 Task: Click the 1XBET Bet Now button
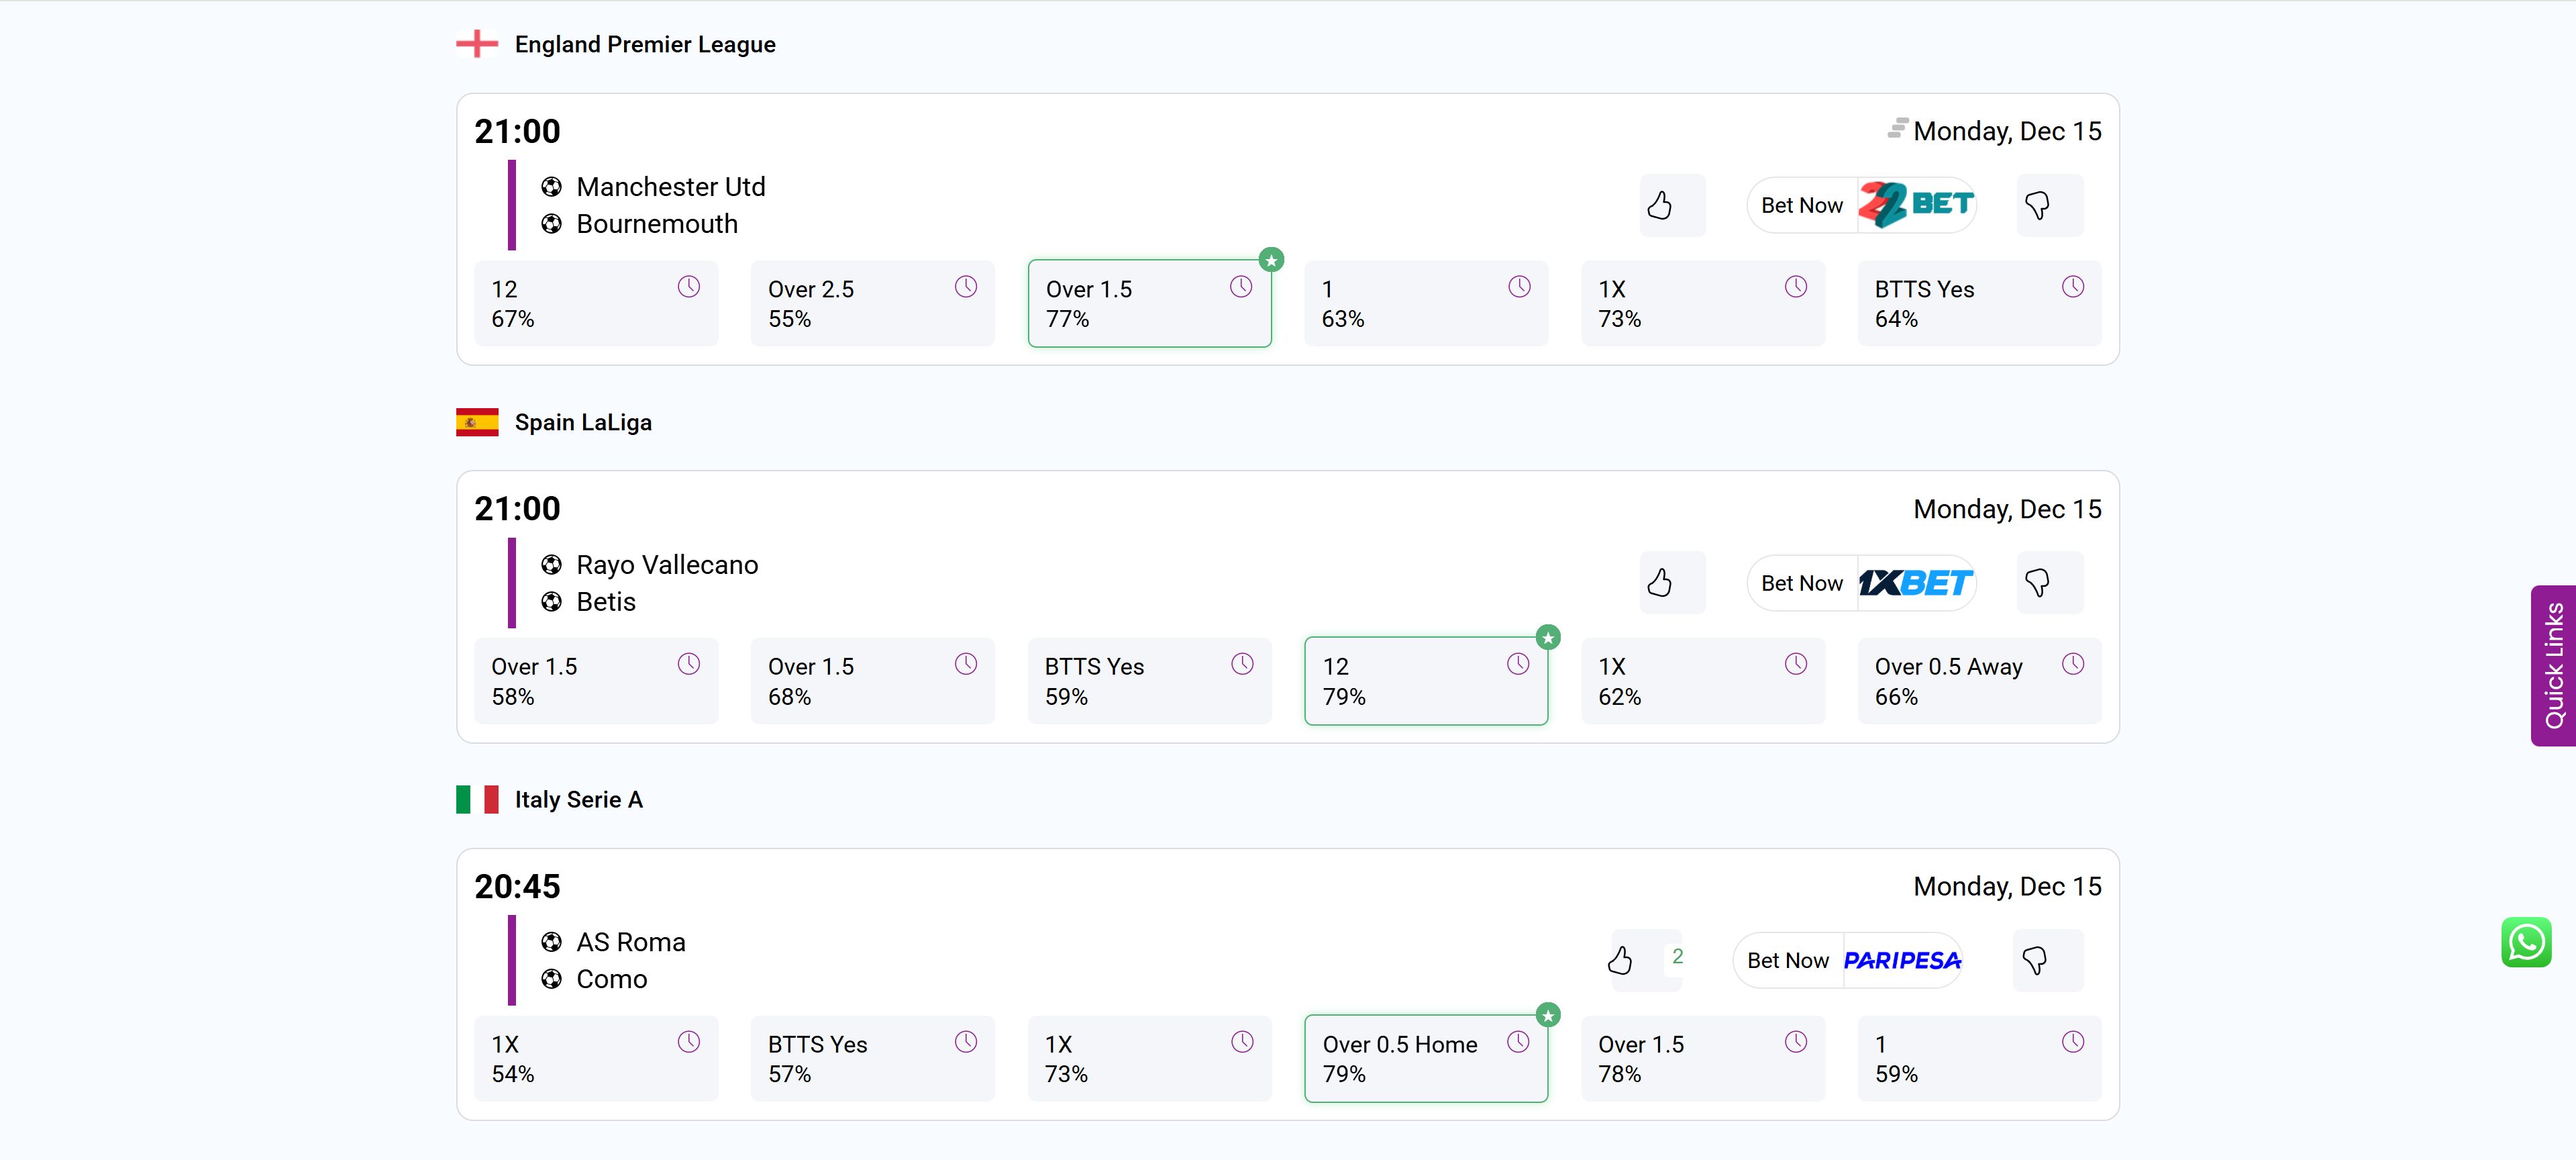pyautogui.click(x=1862, y=583)
